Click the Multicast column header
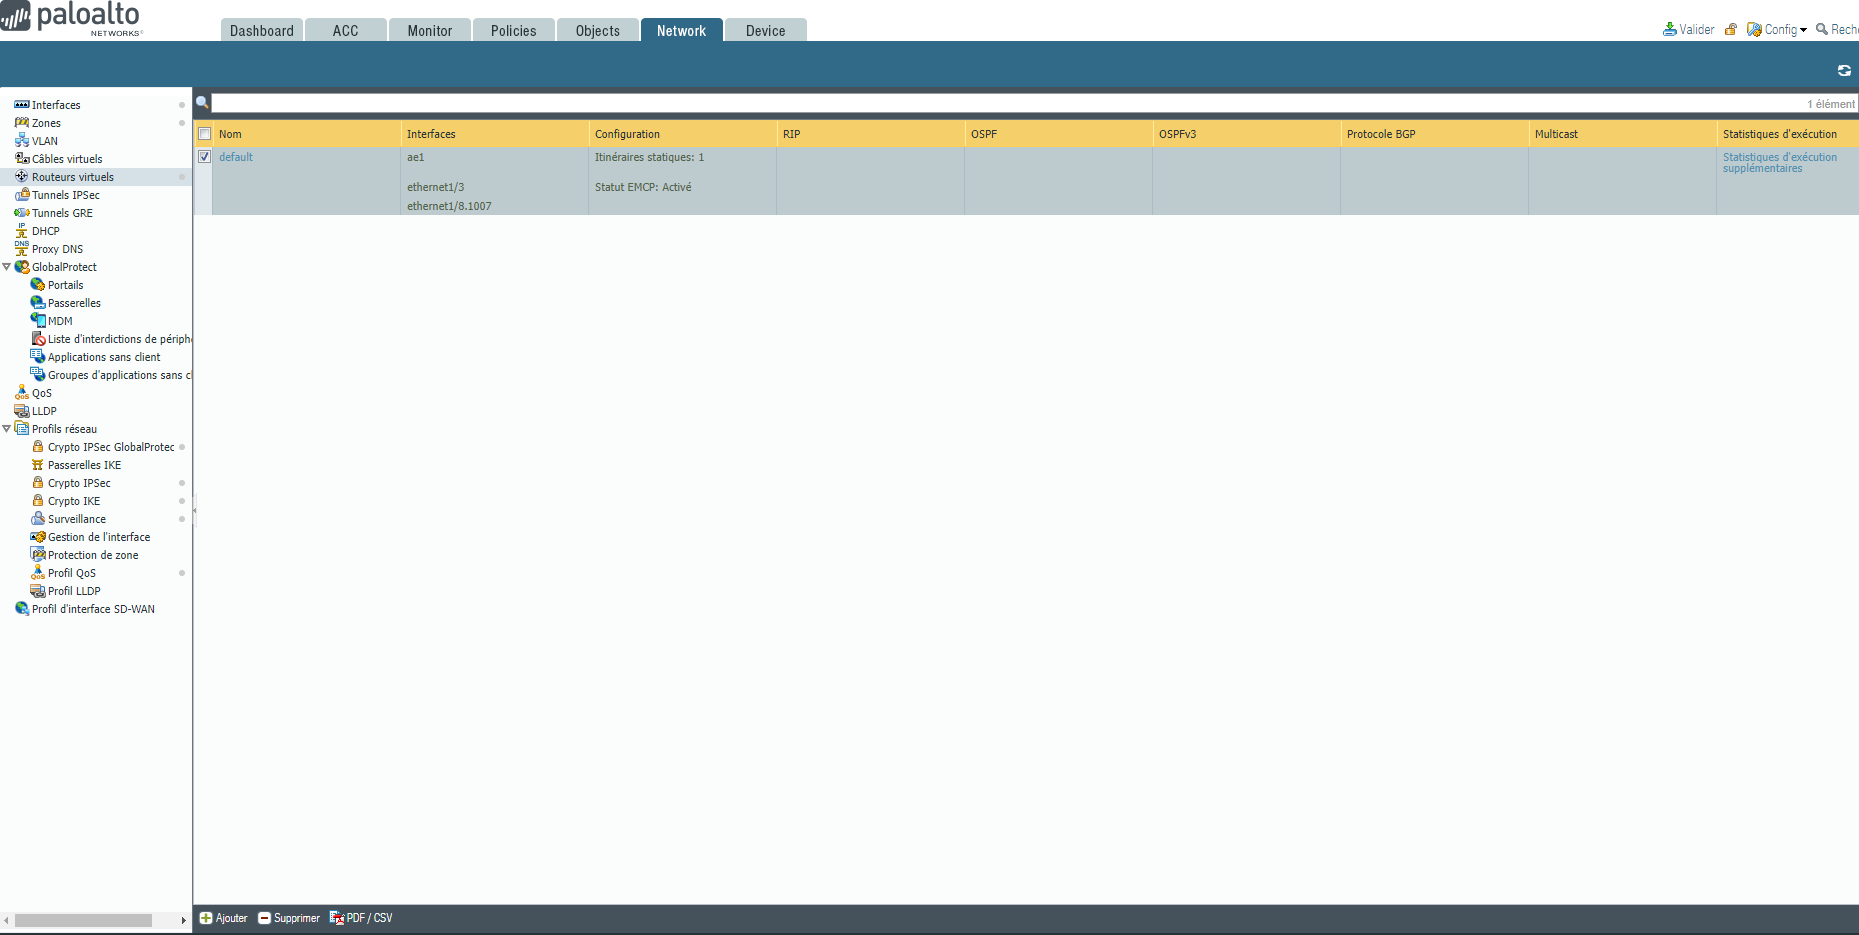 click(1622, 134)
